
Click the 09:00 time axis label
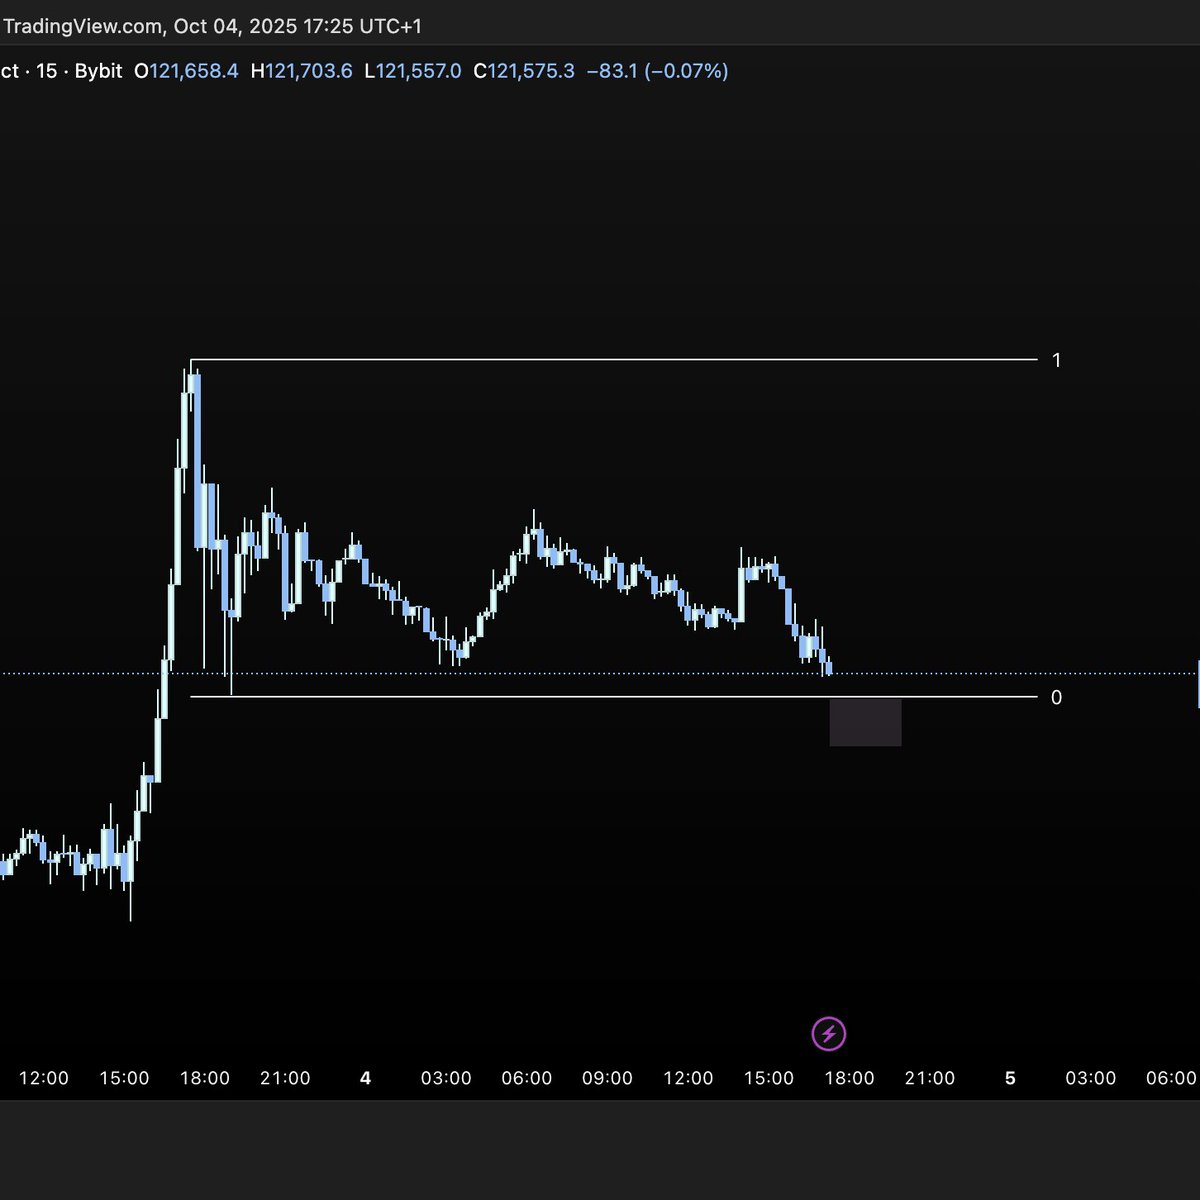coord(607,1078)
